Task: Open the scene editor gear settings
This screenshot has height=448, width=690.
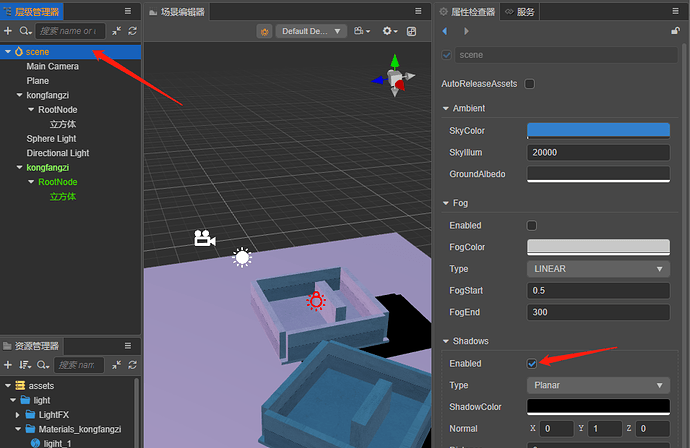Action: [x=389, y=31]
